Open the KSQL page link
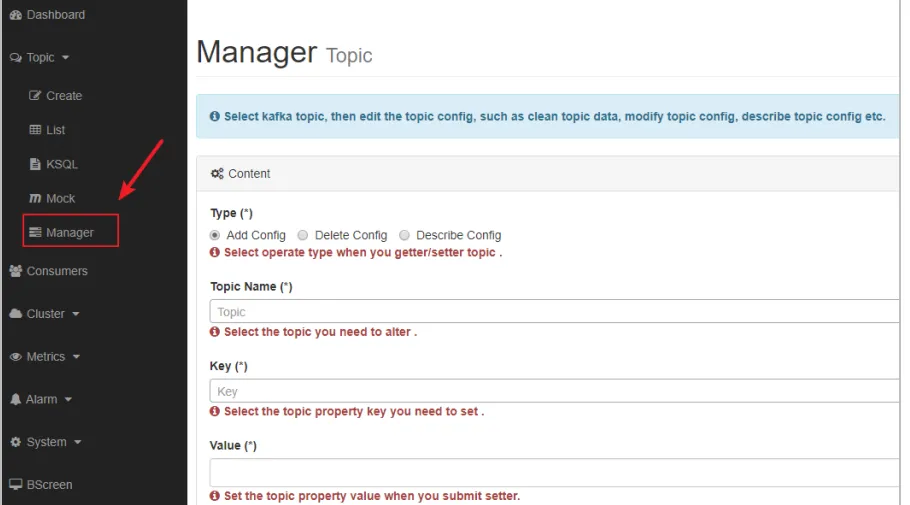Image resolution: width=910 pixels, height=505 pixels. tap(61, 164)
